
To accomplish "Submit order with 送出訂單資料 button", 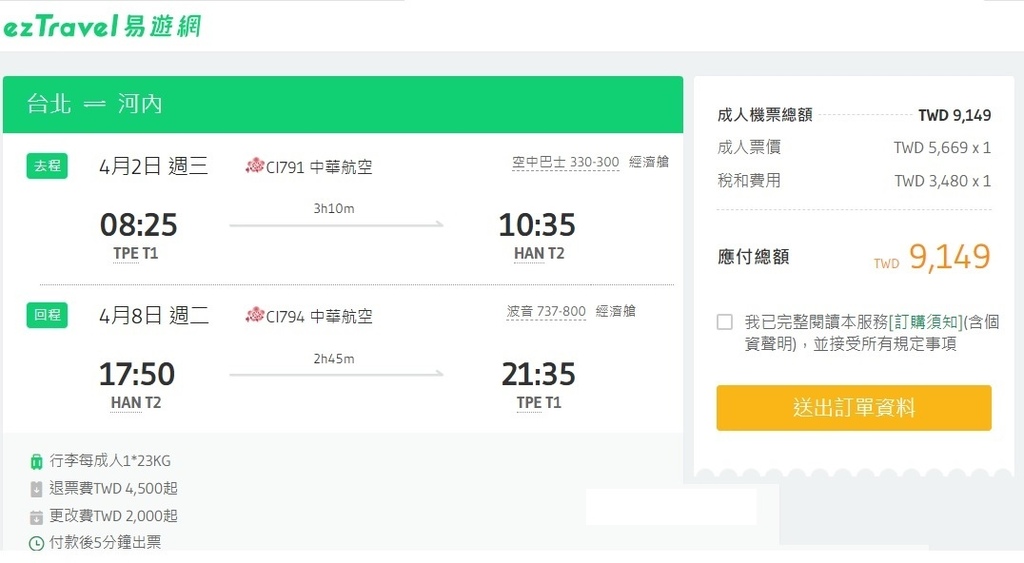I will (854, 408).
